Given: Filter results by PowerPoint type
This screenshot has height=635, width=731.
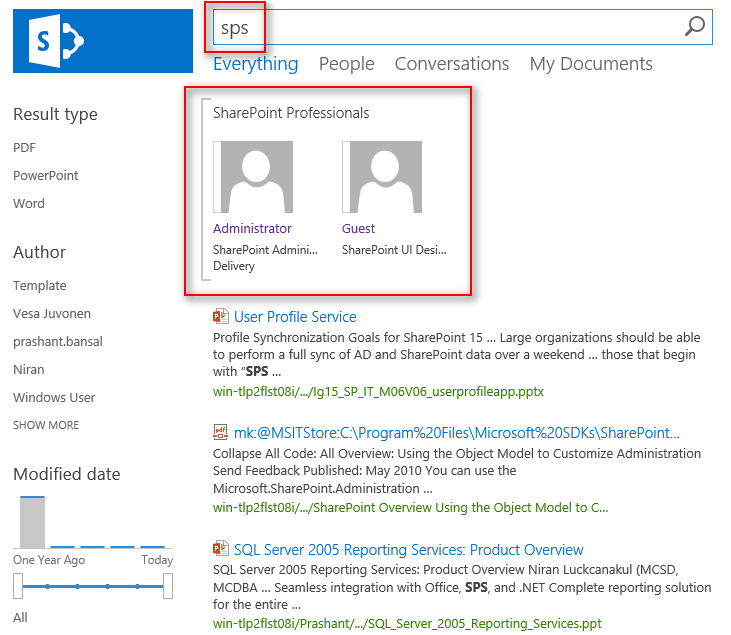Looking at the screenshot, I should [46, 176].
